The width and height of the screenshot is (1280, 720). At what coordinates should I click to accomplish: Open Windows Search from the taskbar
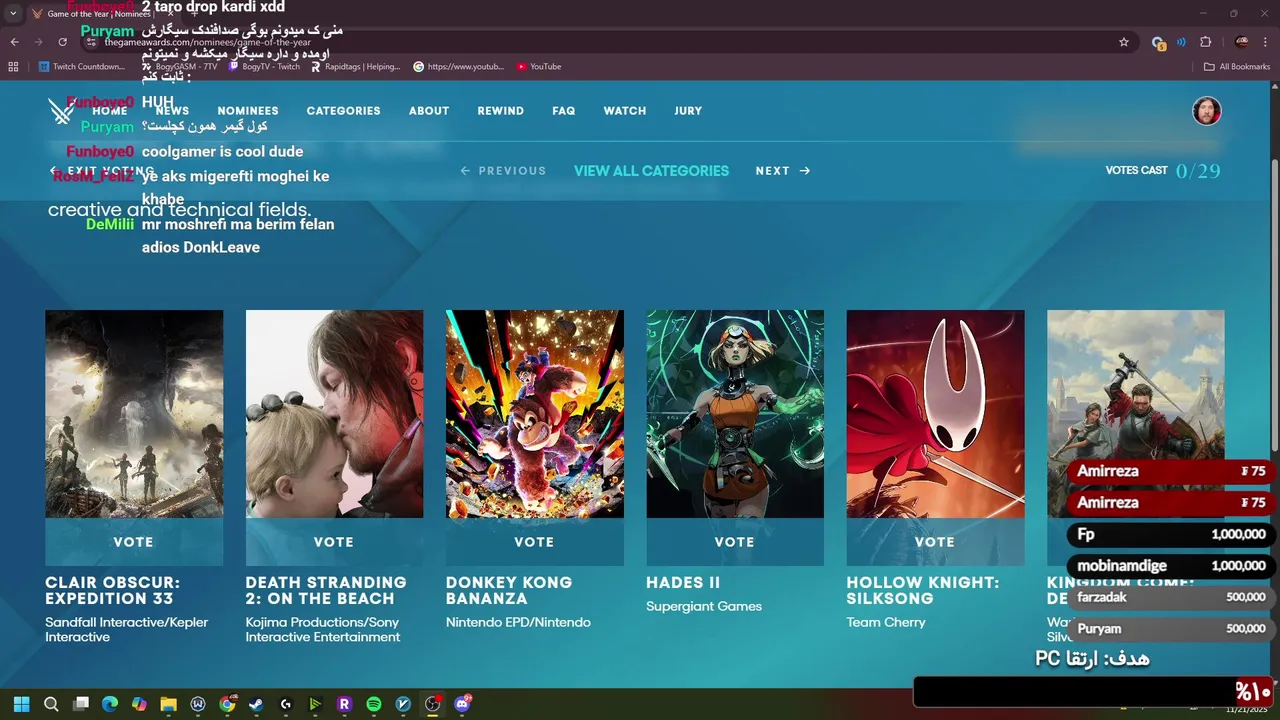[51, 704]
